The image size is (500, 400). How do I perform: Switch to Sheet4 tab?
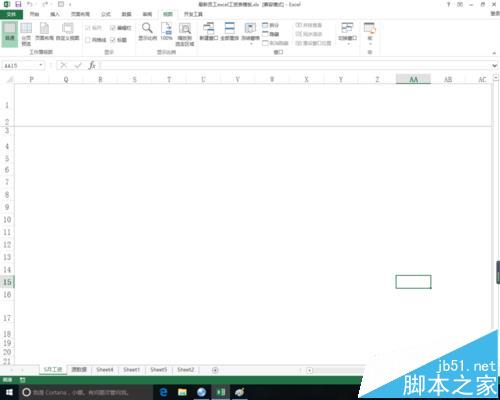[x=105, y=370]
